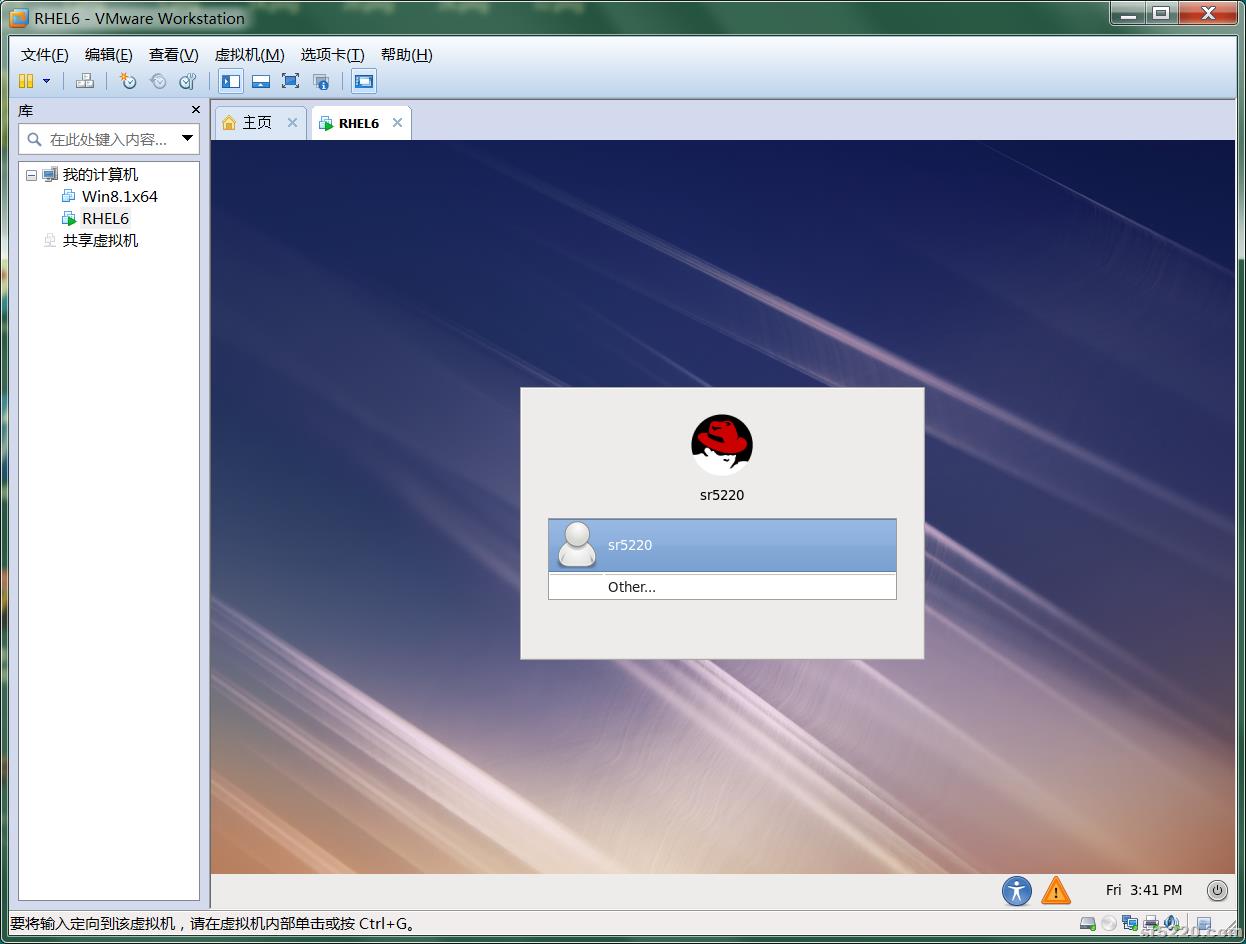1246x944 pixels.
Task: Click the printer status icon
Action: 1151,924
